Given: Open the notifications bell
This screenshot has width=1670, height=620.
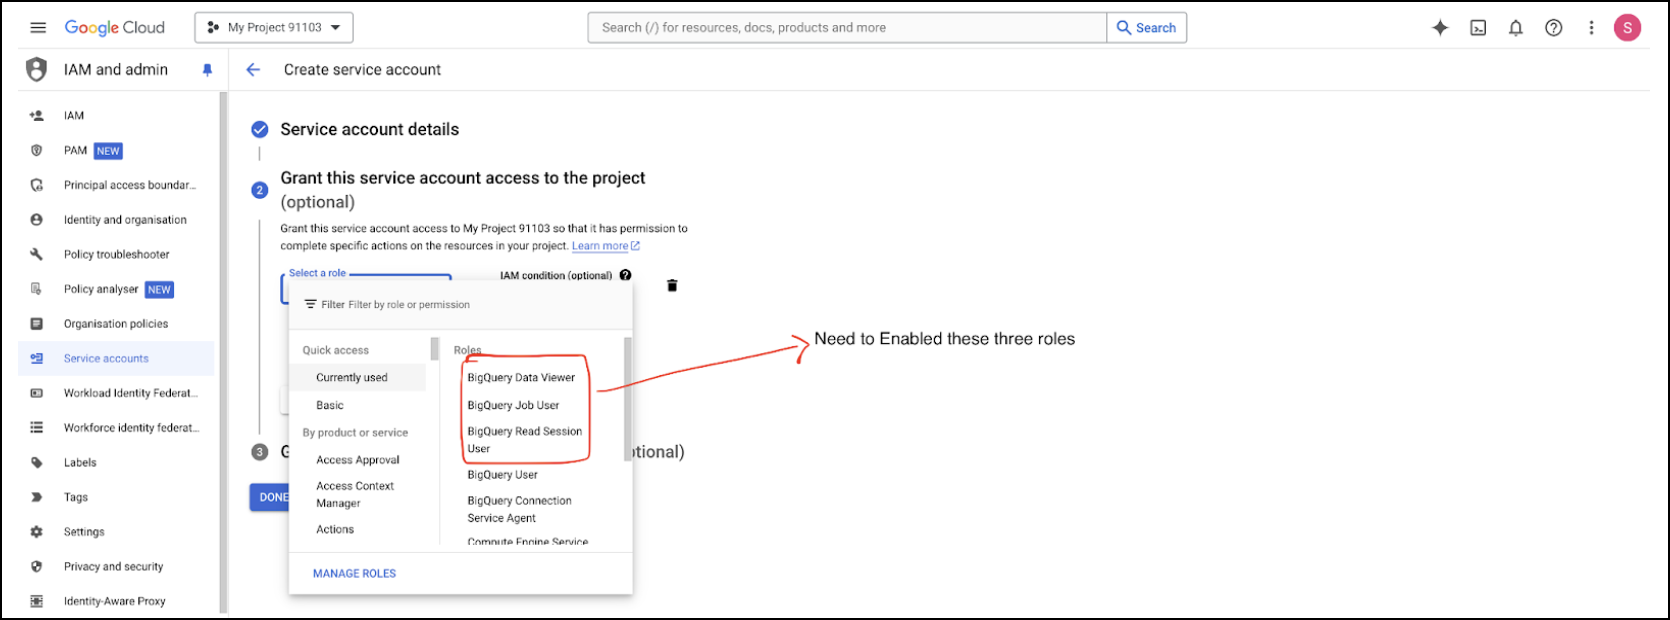Looking at the screenshot, I should click(1516, 28).
